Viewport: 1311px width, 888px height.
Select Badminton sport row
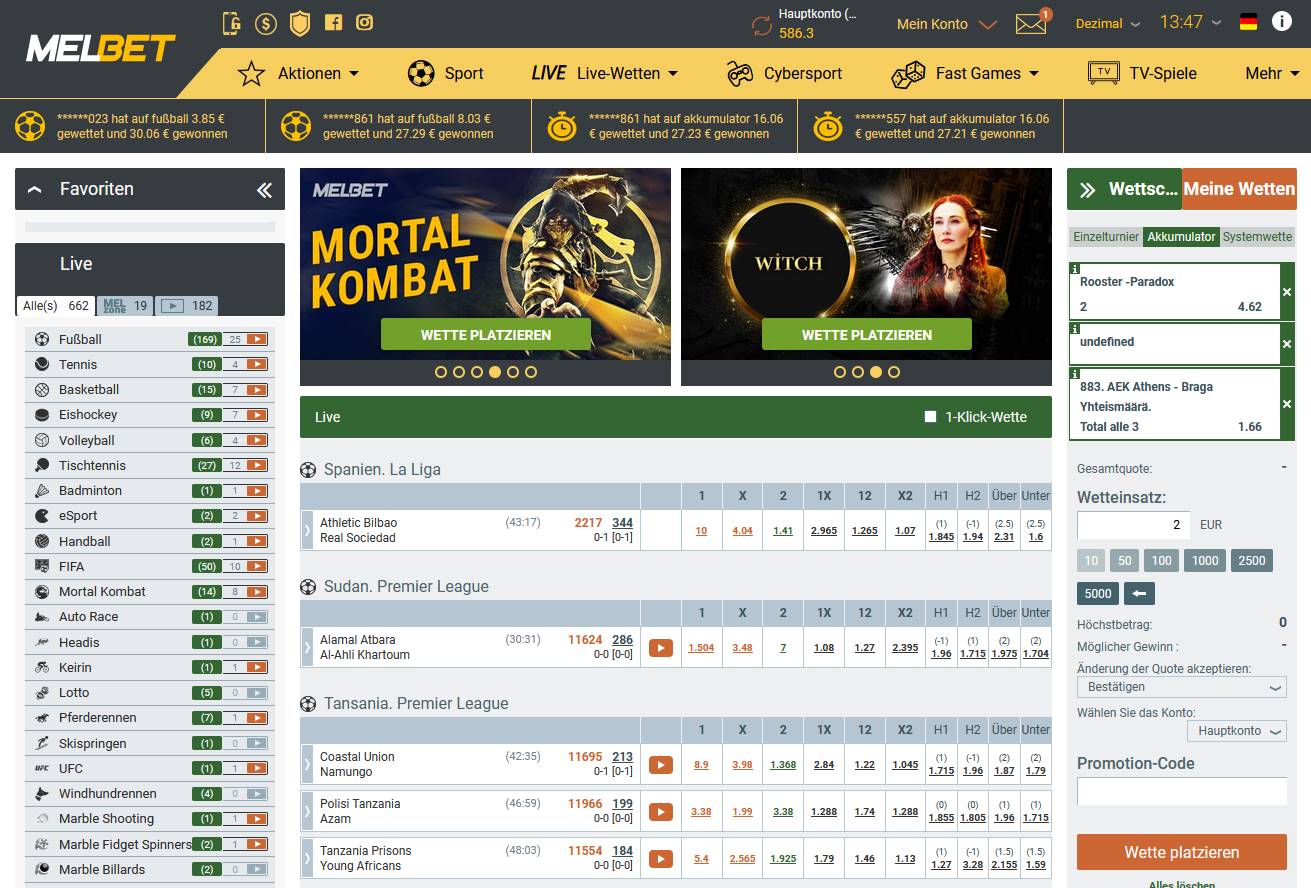point(150,490)
